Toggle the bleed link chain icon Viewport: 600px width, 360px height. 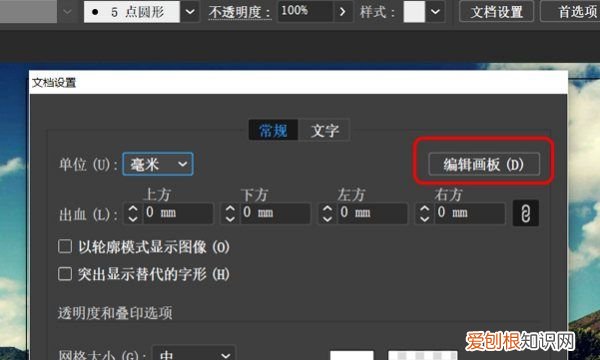point(526,213)
